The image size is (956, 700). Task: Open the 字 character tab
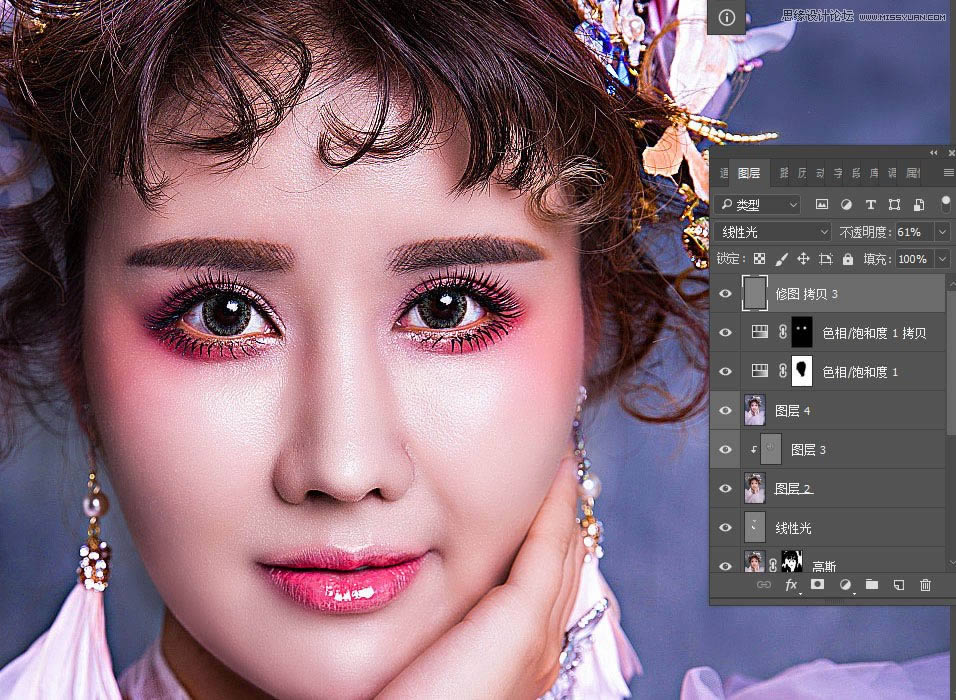point(838,173)
